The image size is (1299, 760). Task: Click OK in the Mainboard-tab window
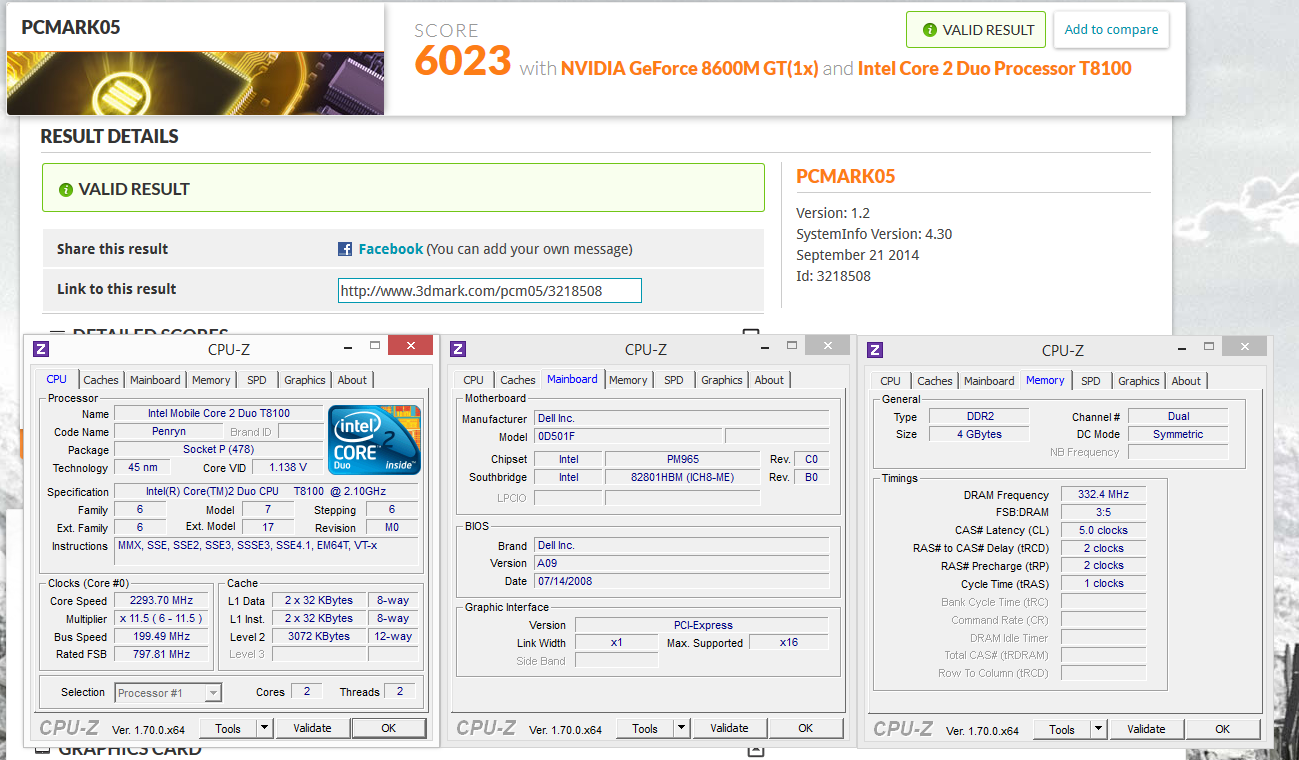coord(806,728)
